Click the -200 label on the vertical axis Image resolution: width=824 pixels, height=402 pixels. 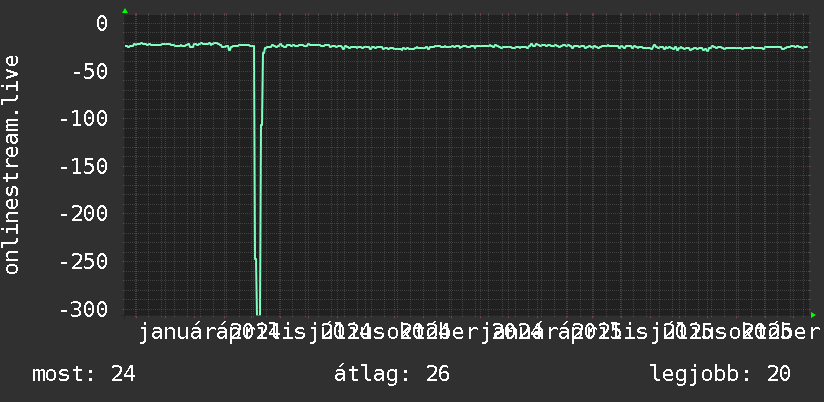tap(84, 214)
